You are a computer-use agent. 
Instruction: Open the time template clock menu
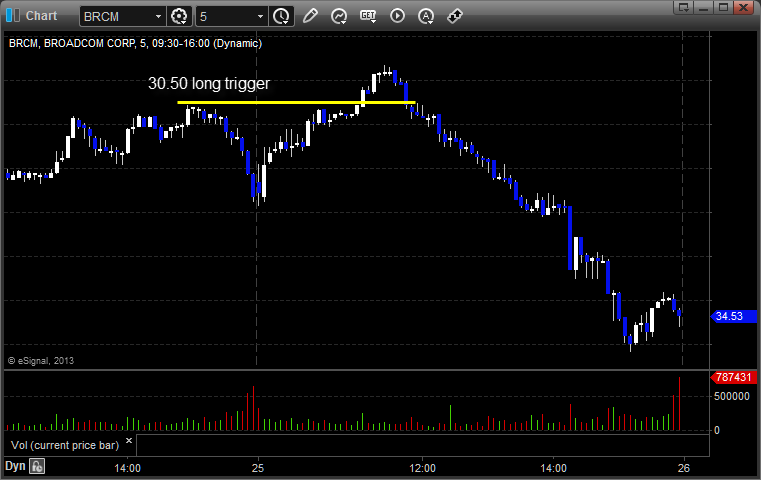click(281, 17)
